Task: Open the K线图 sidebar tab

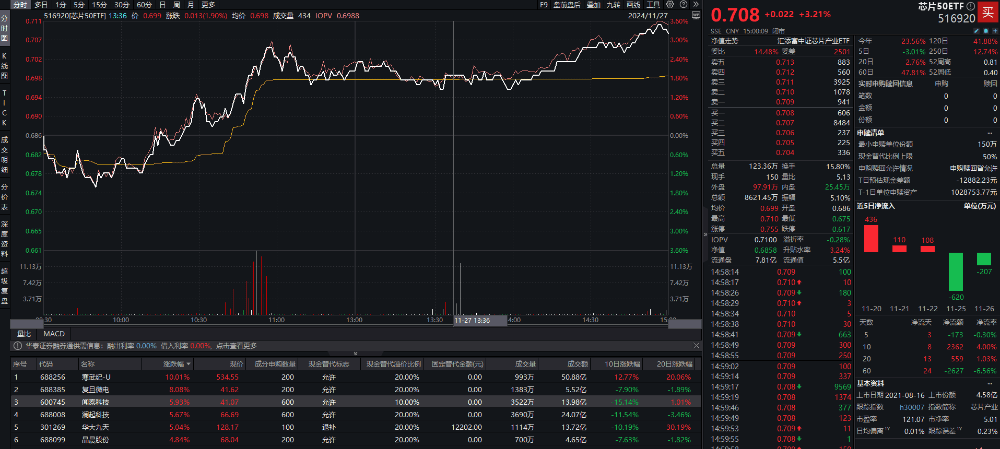Action: click(x=4, y=66)
